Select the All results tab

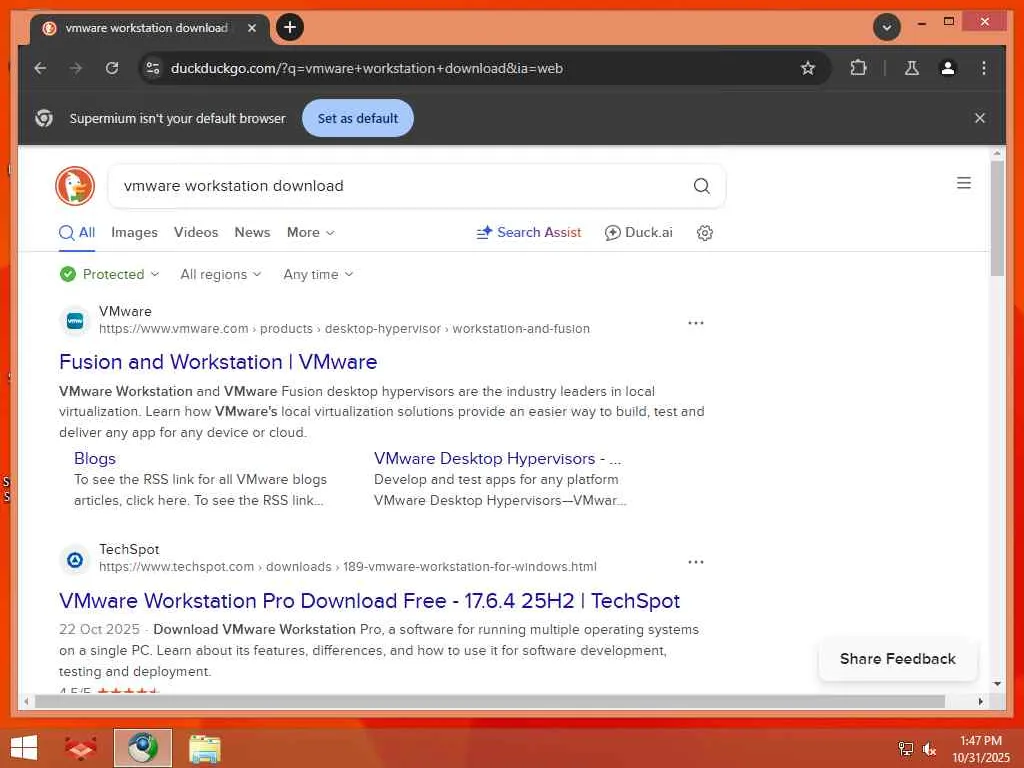(77, 232)
